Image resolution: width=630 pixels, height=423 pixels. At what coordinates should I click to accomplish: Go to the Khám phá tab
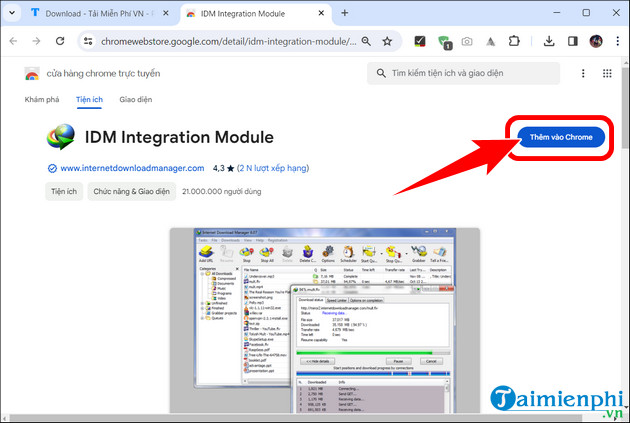pyautogui.click(x=42, y=100)
